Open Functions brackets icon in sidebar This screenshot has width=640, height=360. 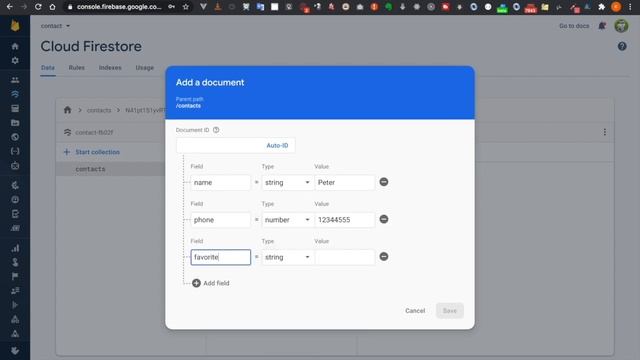tap(15, 151)
